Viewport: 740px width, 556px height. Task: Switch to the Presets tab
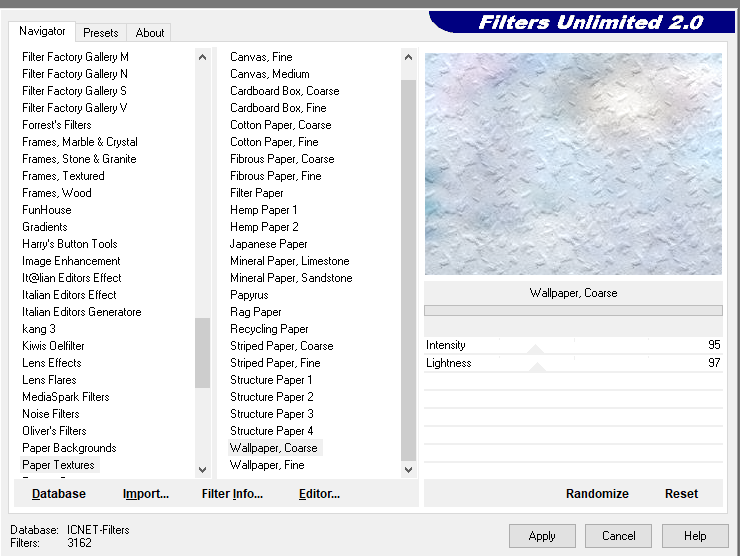click(101, 33)
